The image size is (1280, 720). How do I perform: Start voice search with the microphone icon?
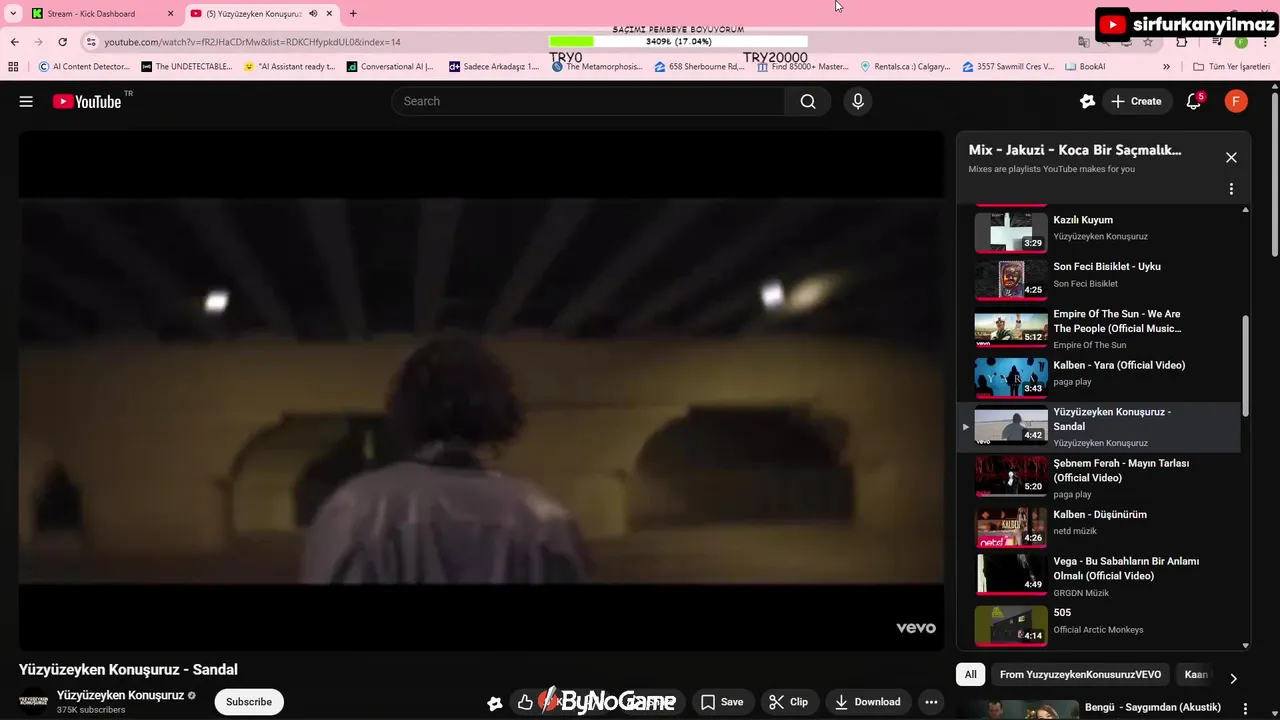point(857,101)
